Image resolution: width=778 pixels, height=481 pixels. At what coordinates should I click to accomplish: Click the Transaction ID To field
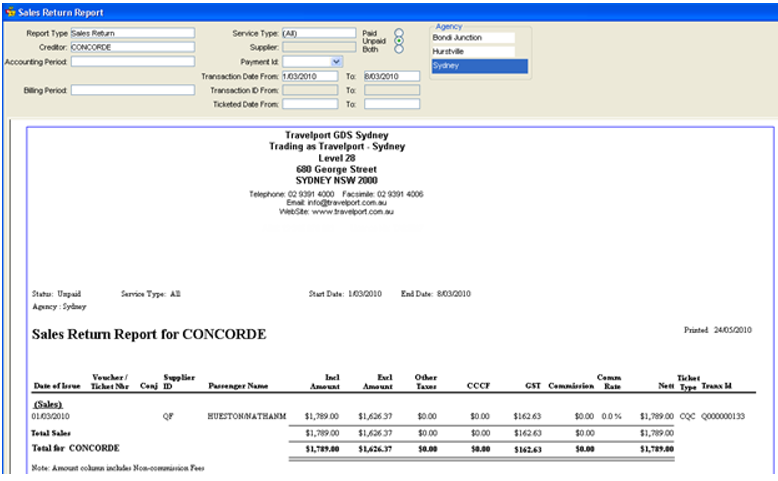pos(392,90)
